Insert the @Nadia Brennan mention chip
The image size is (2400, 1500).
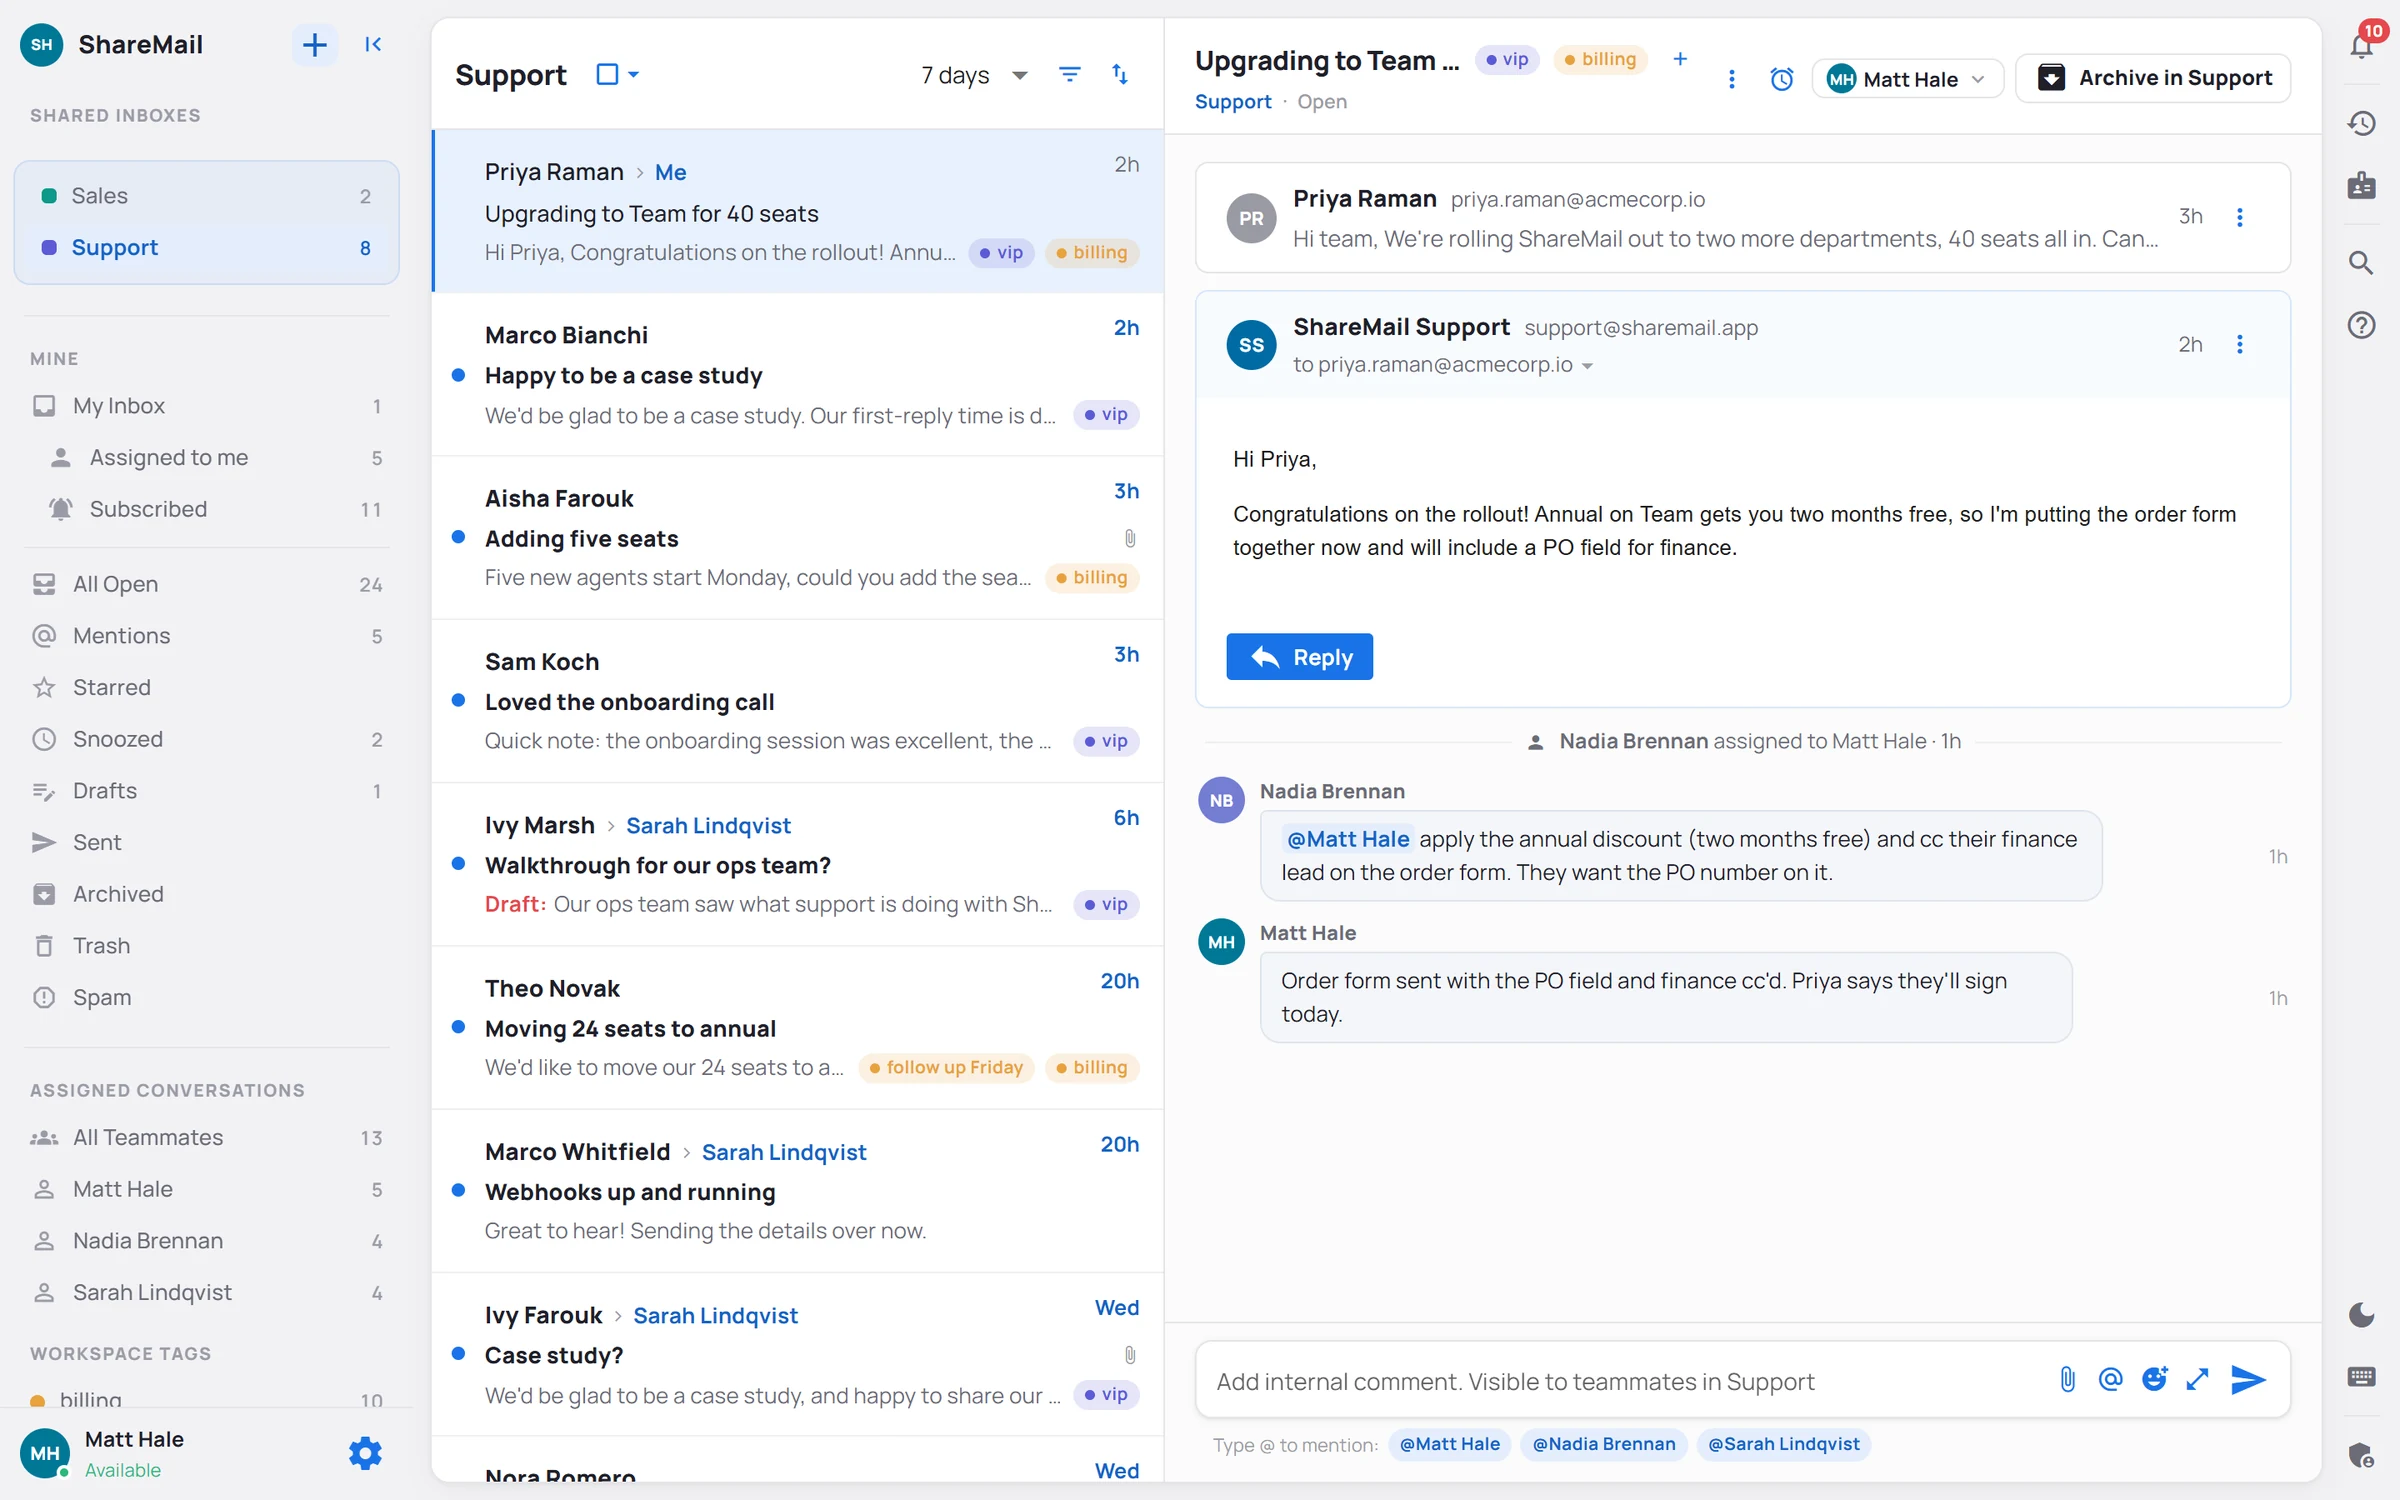point(1604,1444)
